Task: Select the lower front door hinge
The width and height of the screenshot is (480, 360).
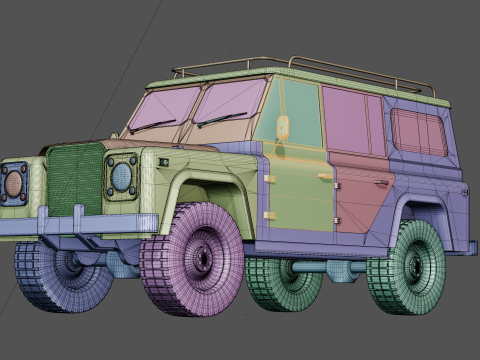Action: 270,216
